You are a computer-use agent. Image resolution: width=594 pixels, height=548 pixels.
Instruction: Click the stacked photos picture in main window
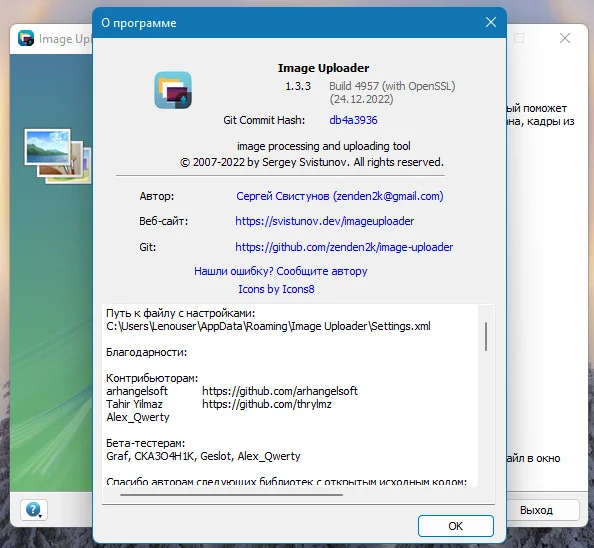pos(58,156)
